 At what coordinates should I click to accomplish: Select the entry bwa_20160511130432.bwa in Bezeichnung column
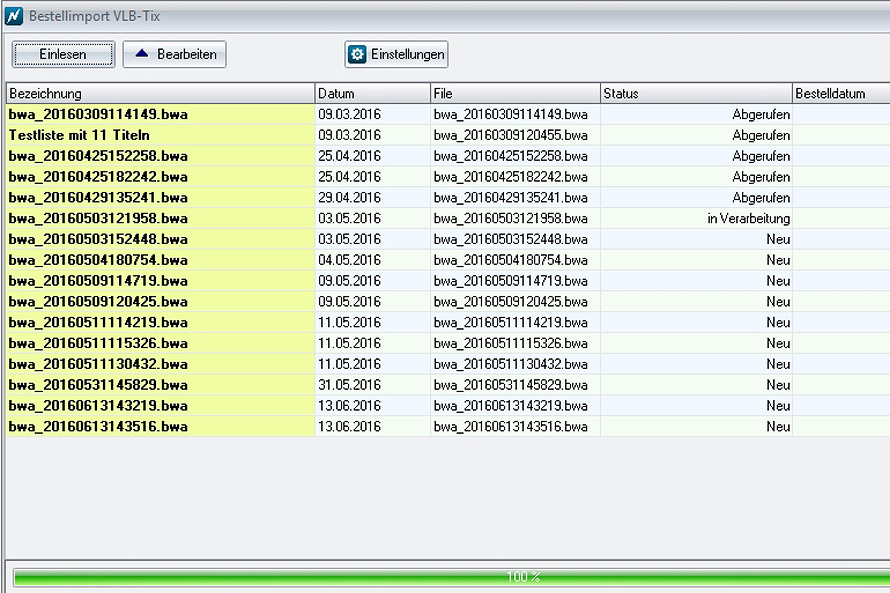(x=98, y=364)
